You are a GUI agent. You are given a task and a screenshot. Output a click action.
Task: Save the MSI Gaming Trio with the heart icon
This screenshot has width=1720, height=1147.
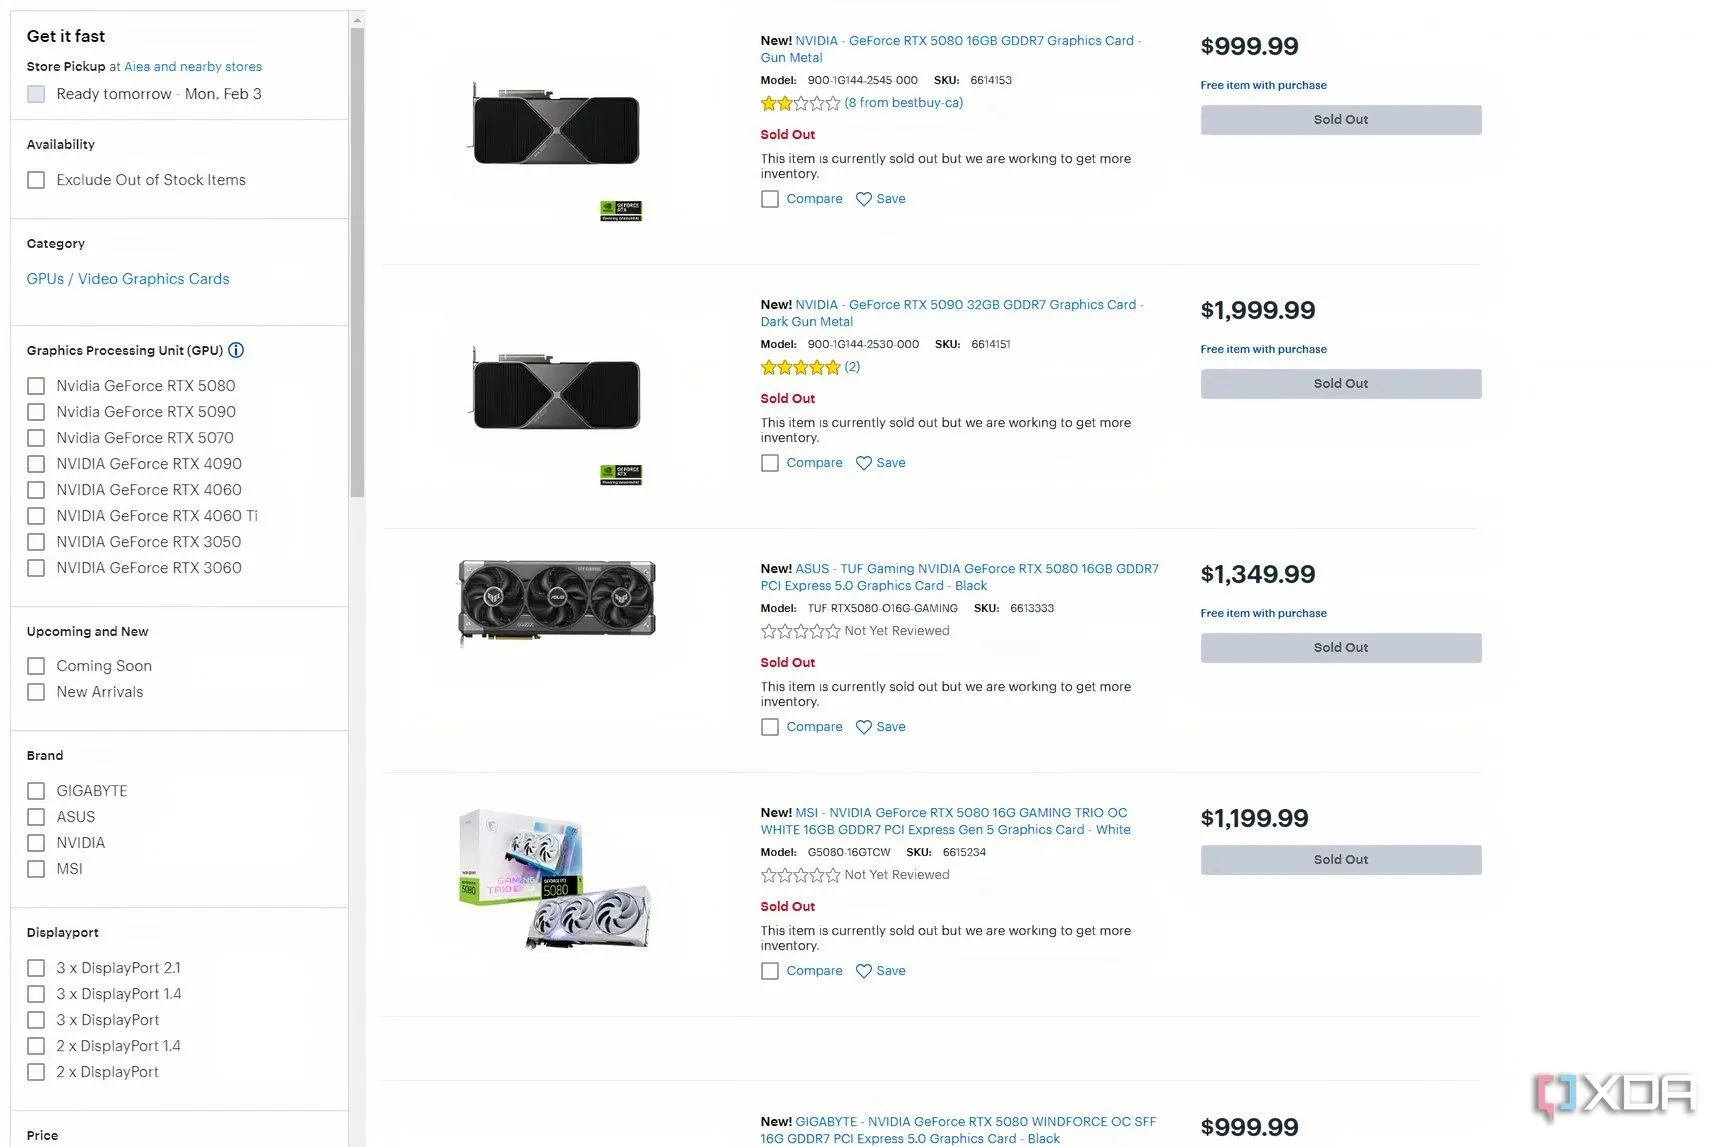tap(864, 970)
